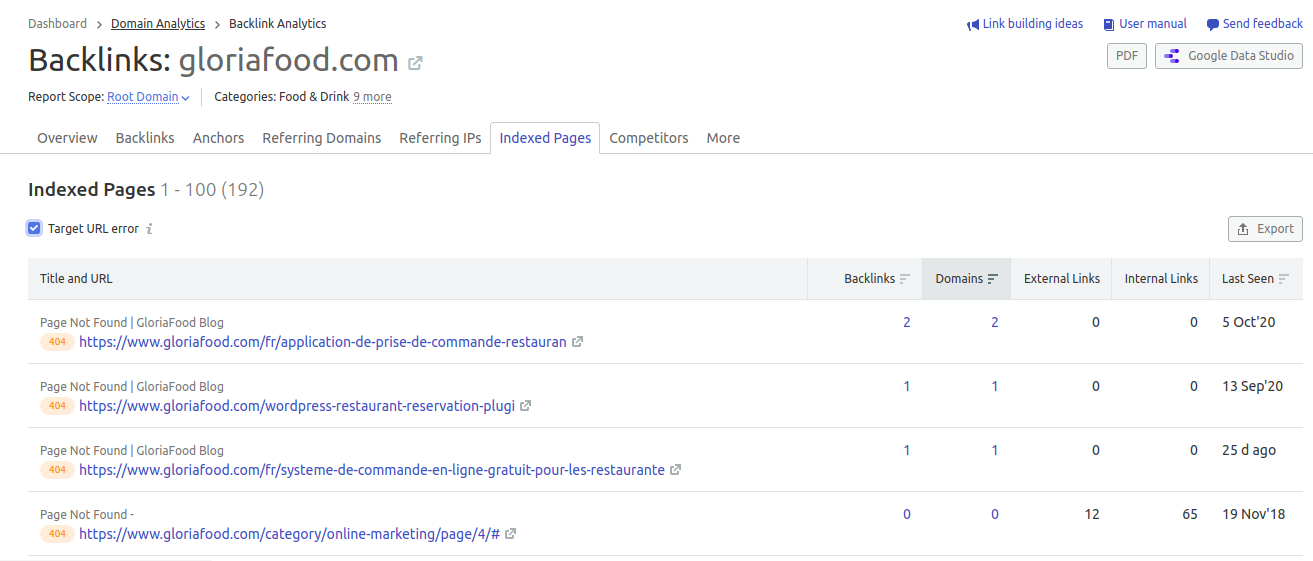Viewport: 1313px width, 561px height.
Task: Expand the 9 more categories link
Action: pos(372,97)
